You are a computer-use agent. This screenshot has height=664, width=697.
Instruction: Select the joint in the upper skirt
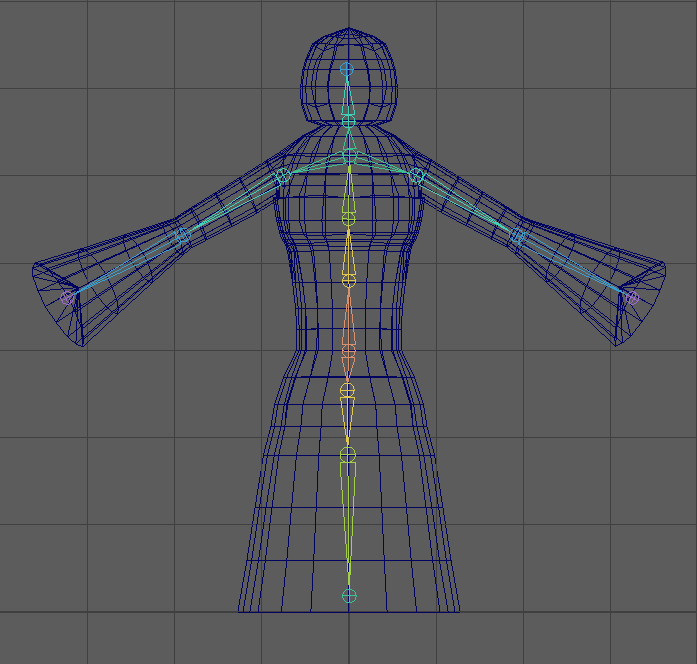pyautogui.click(x=347, y=455)
